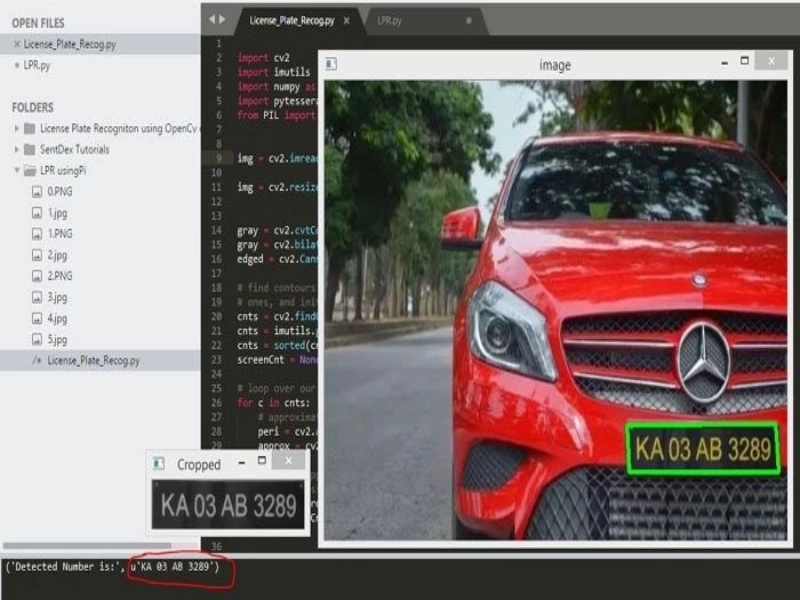Click the 3.jpg file icon

click(37, 297)
